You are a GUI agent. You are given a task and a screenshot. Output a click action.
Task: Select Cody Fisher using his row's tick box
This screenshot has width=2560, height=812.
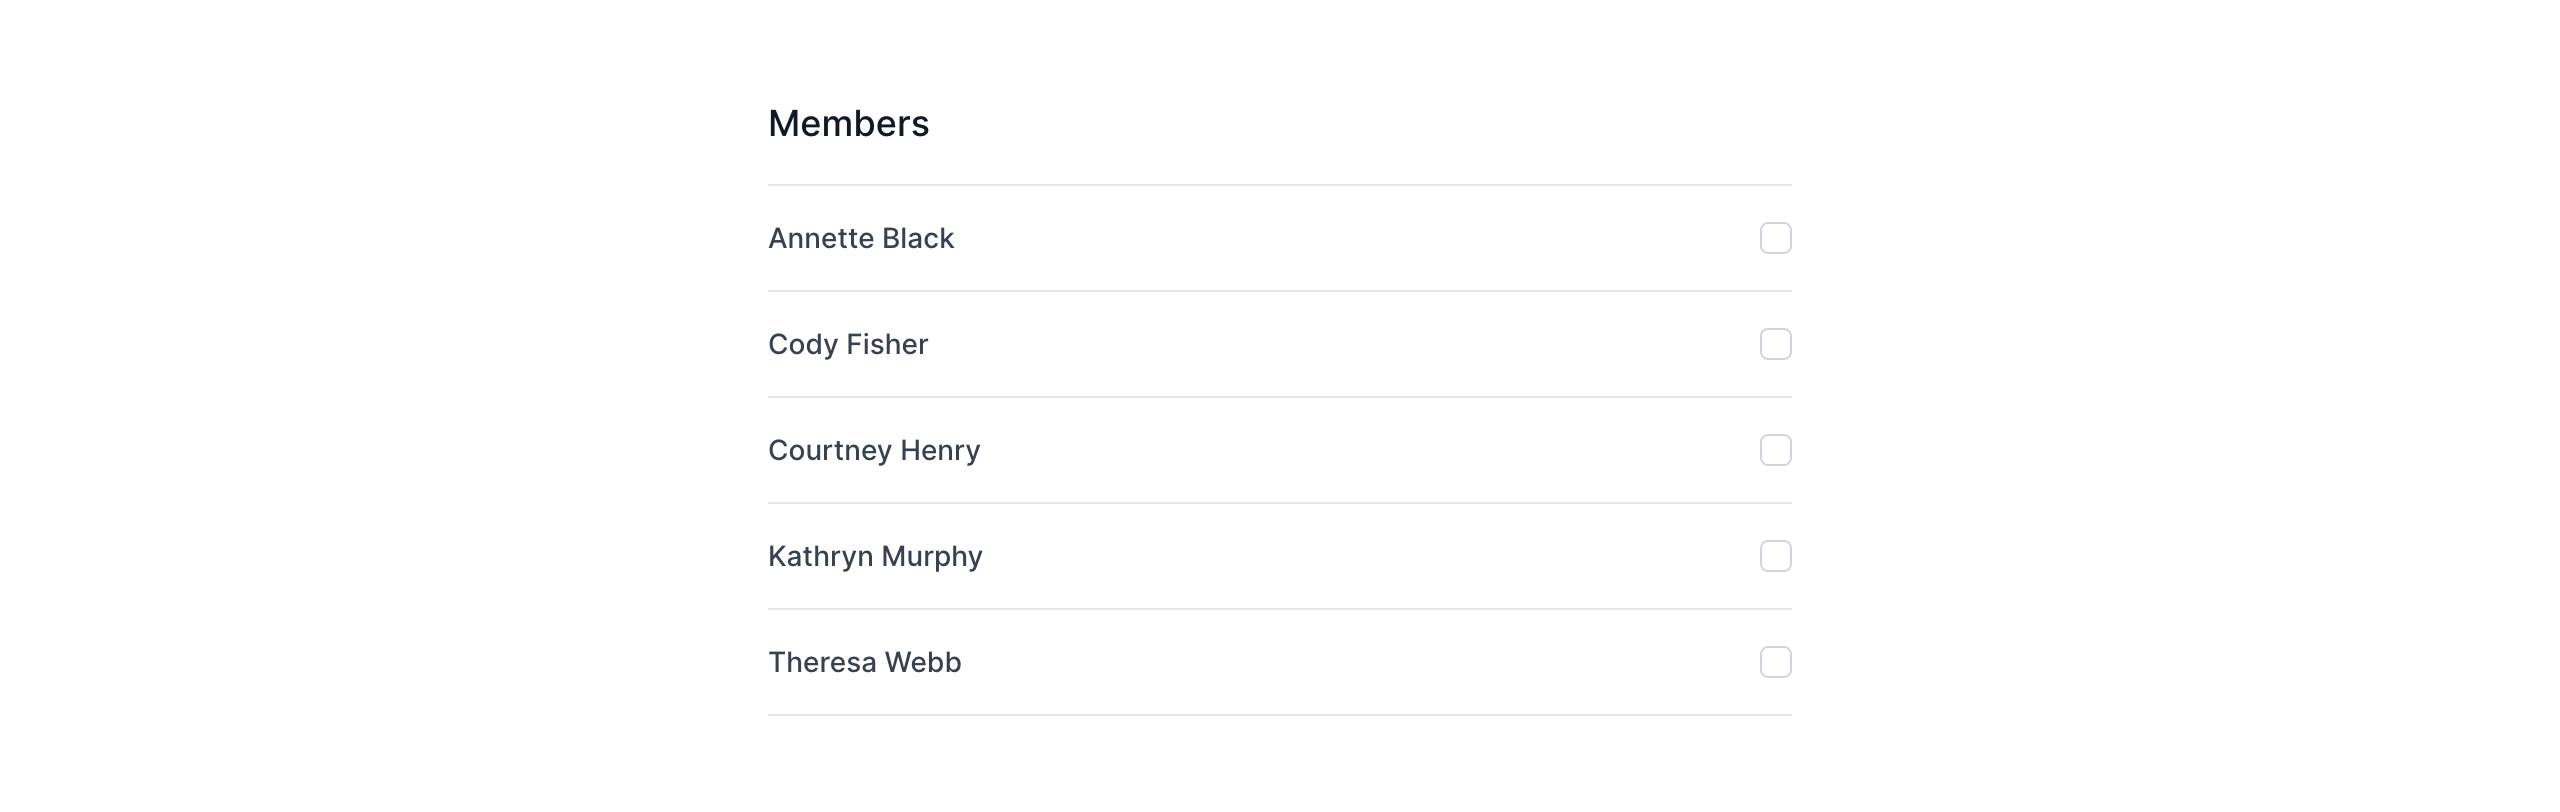coord(1775,344)
